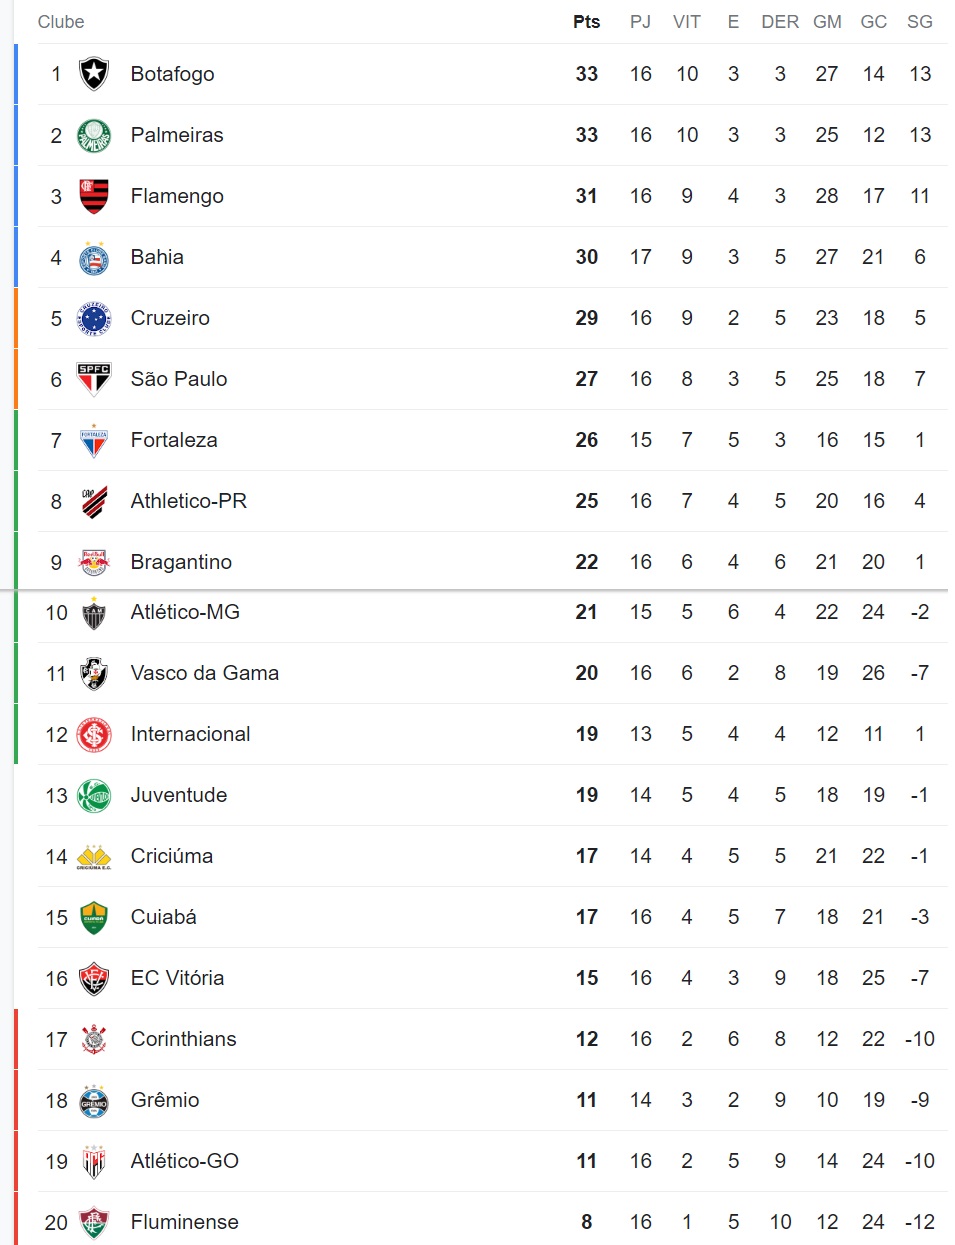Viewport: 955px width, 1245px height.
Task: Click the Corinthians crest icon
Action: [94, 1039]
